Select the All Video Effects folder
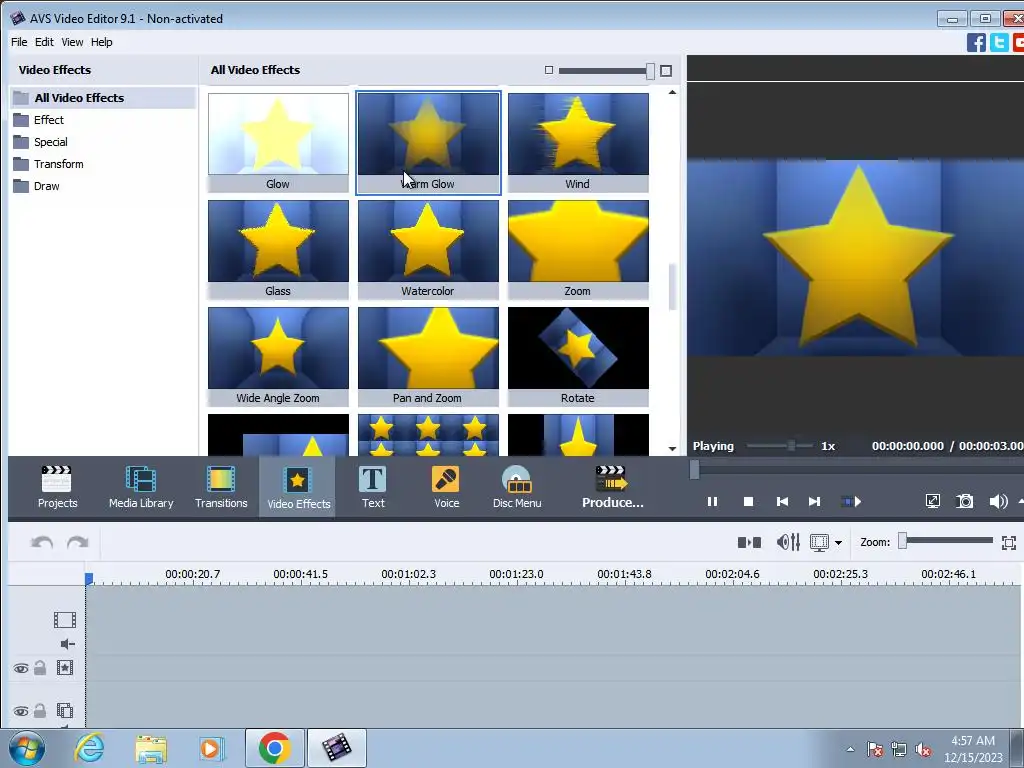This screenshot has width=1024, height=768. 103,98
